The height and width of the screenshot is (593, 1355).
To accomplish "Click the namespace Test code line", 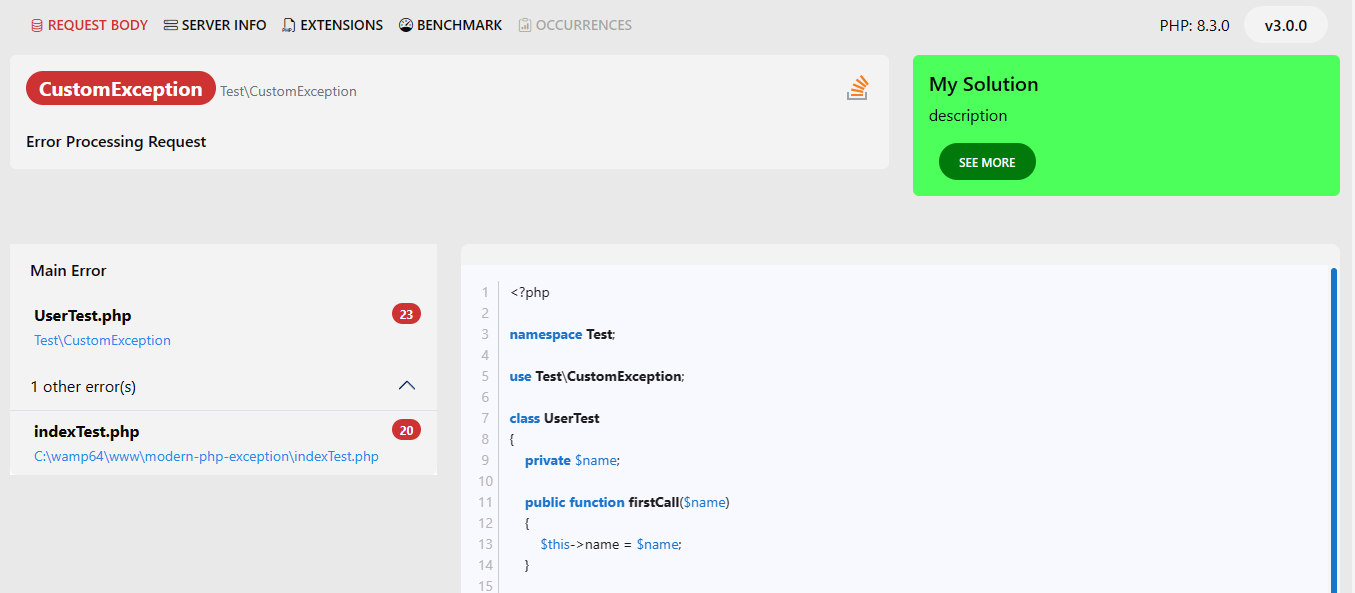I will click(563, 334).
